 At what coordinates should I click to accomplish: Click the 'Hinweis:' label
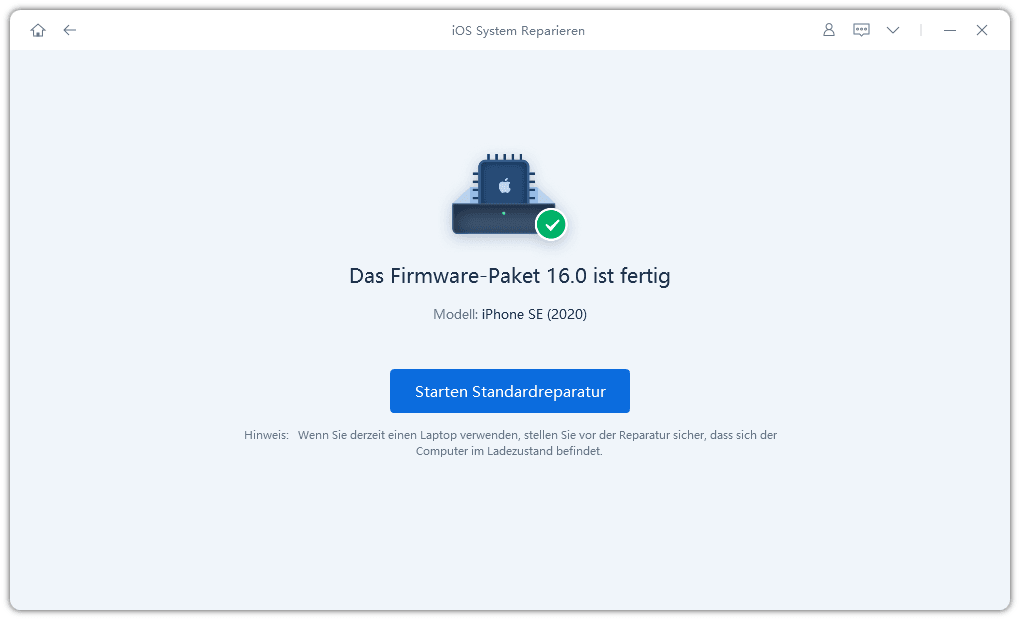266,435
